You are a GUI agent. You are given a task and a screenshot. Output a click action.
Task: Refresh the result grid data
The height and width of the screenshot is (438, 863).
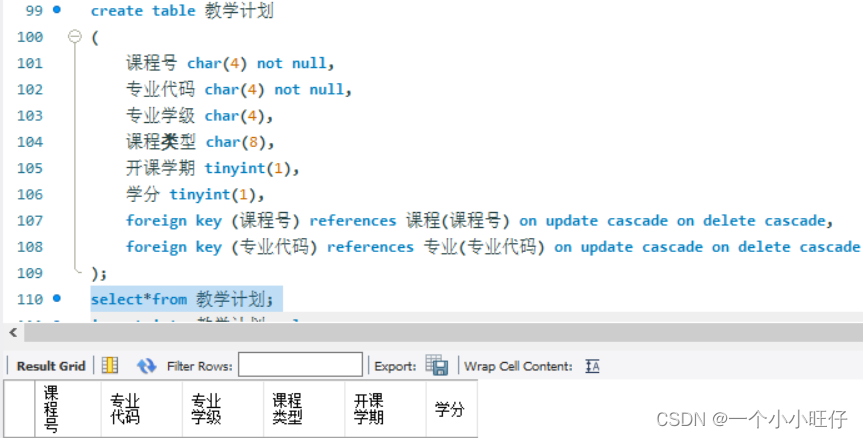[146, 366]
